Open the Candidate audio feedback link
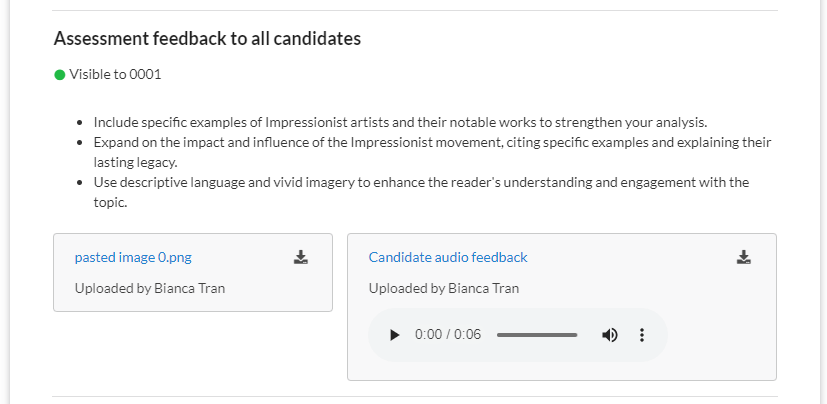Image resolution: width=827 pixels, height=404 pixels. (448, 257)
